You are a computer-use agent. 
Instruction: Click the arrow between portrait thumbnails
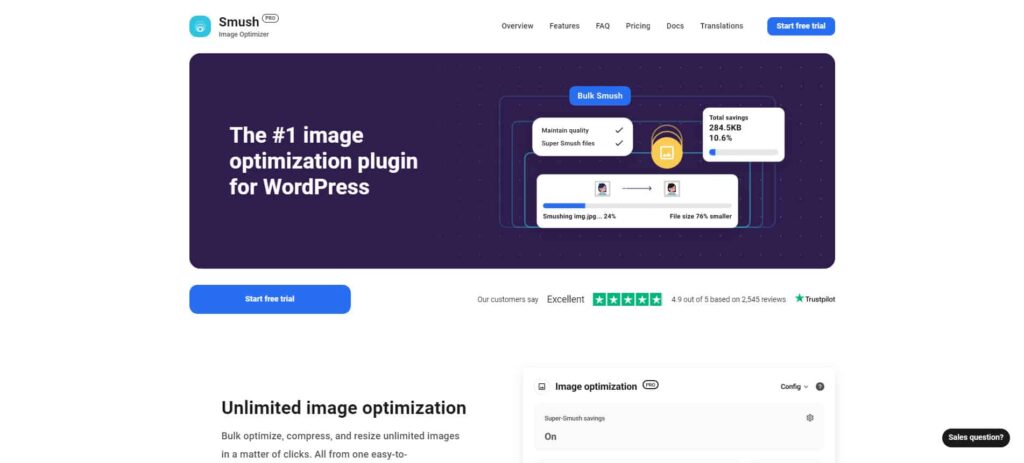pyautogui.click(x=637, y=189)
